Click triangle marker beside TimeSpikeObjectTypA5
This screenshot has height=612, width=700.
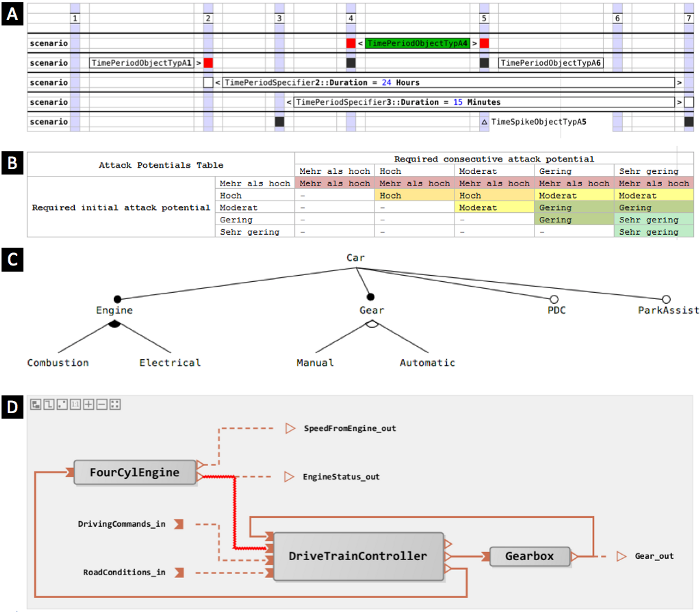tap(485, 122)
